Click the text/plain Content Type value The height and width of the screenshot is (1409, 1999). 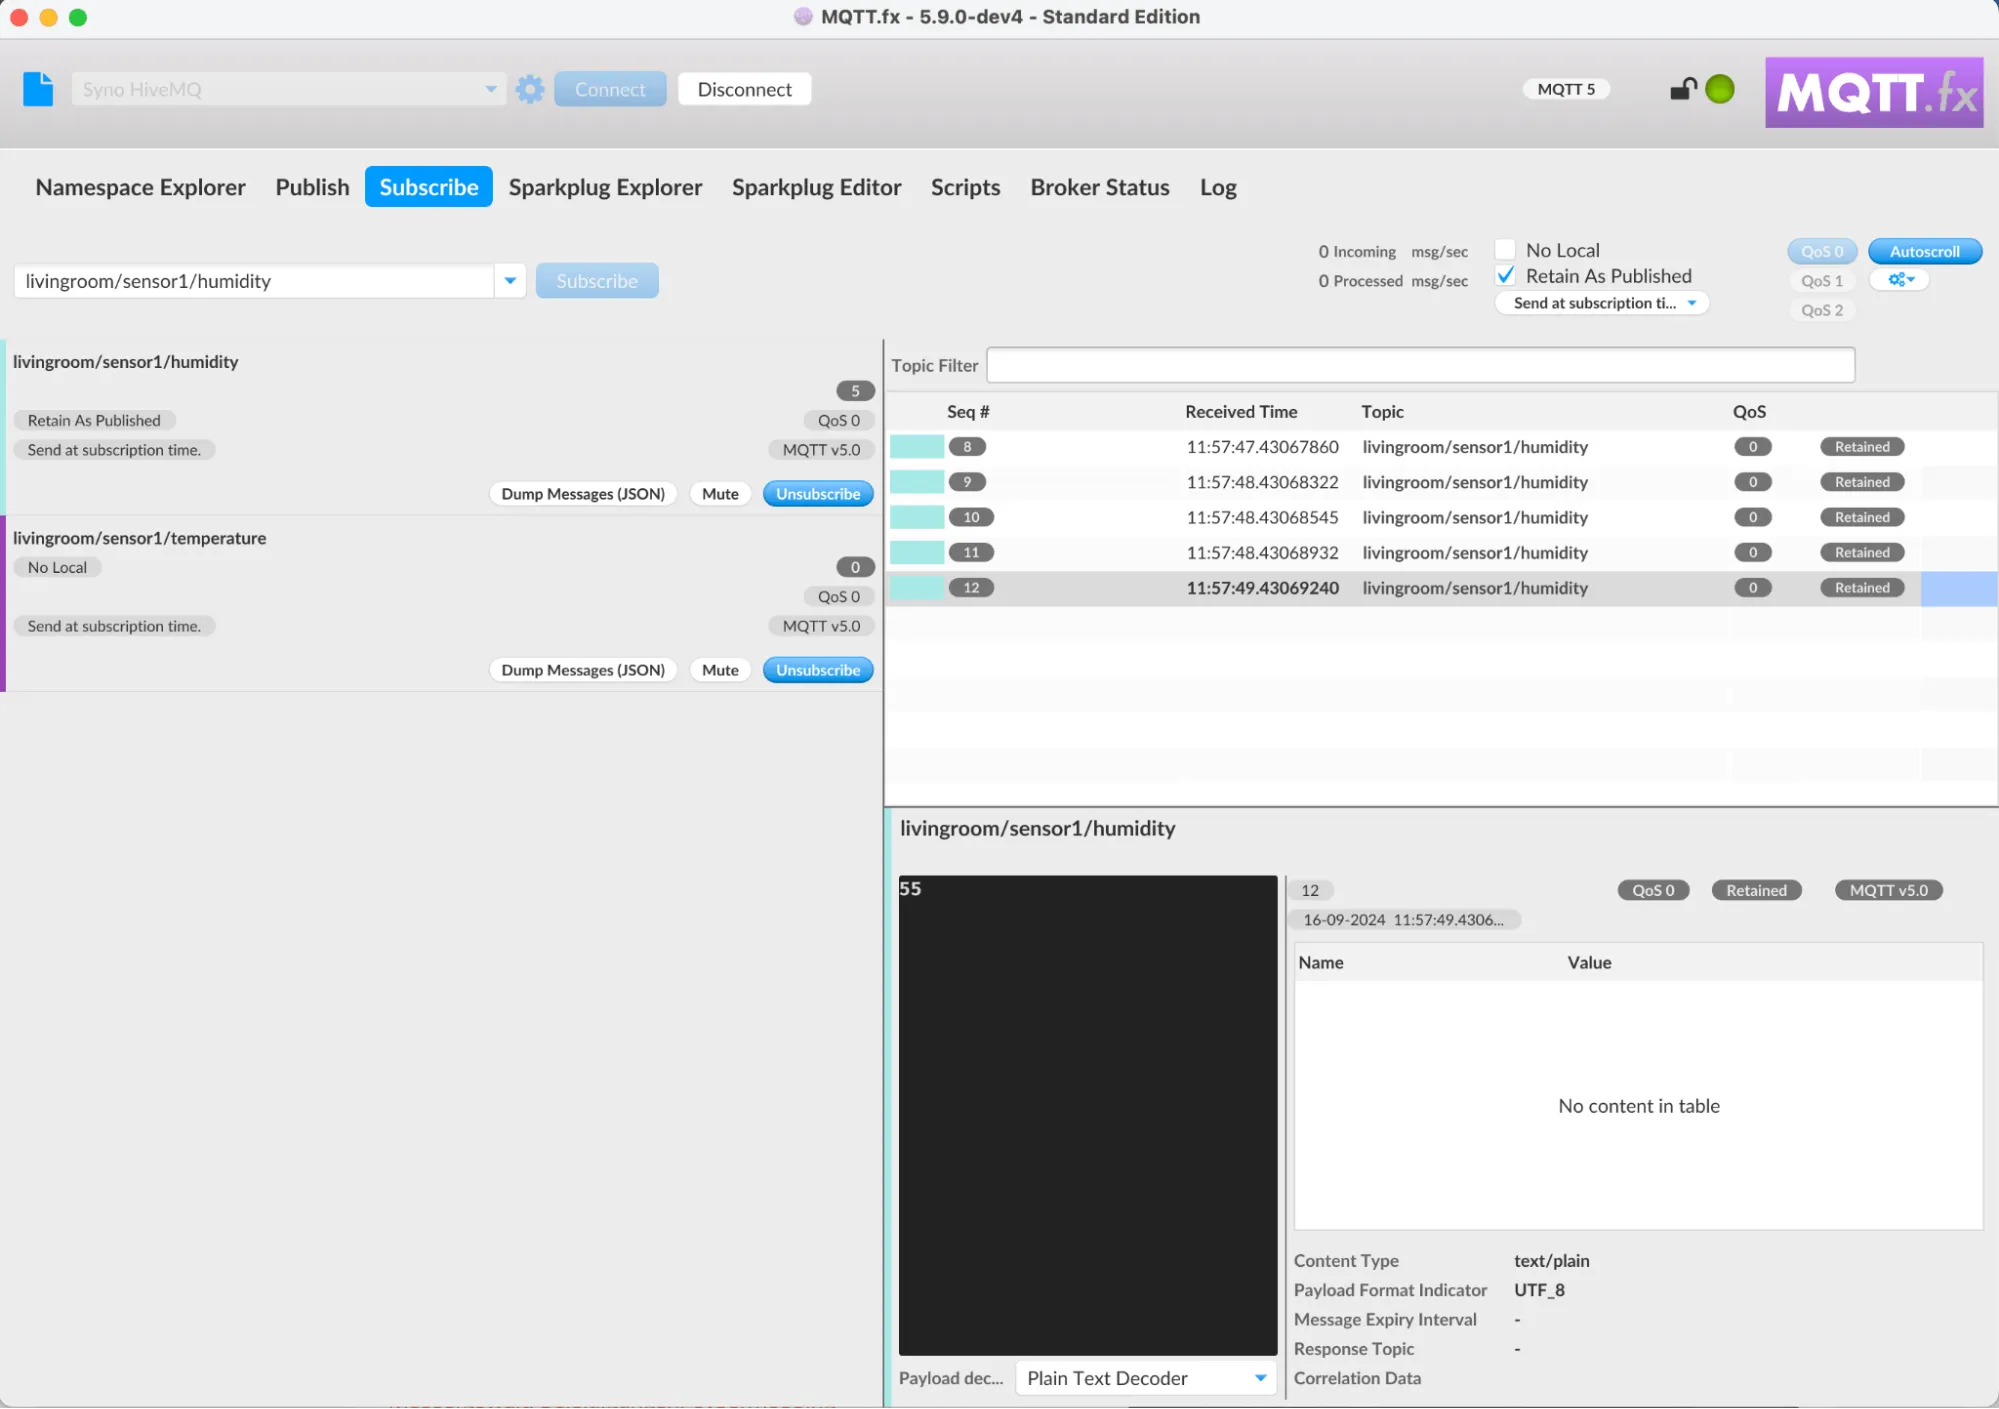1551,1261
